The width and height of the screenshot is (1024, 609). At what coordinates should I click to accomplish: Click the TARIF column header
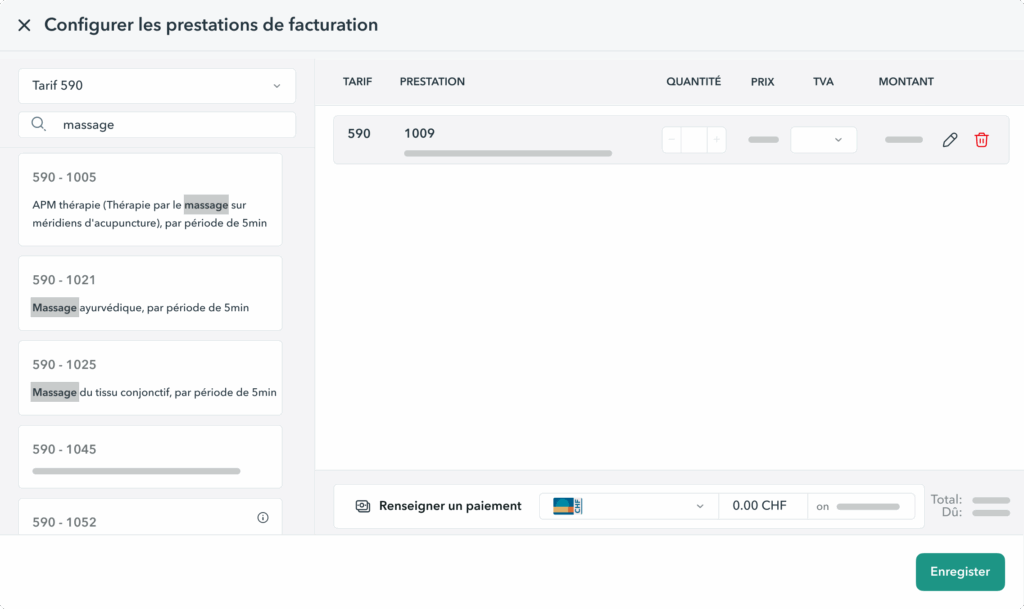(x=357, y=82)
